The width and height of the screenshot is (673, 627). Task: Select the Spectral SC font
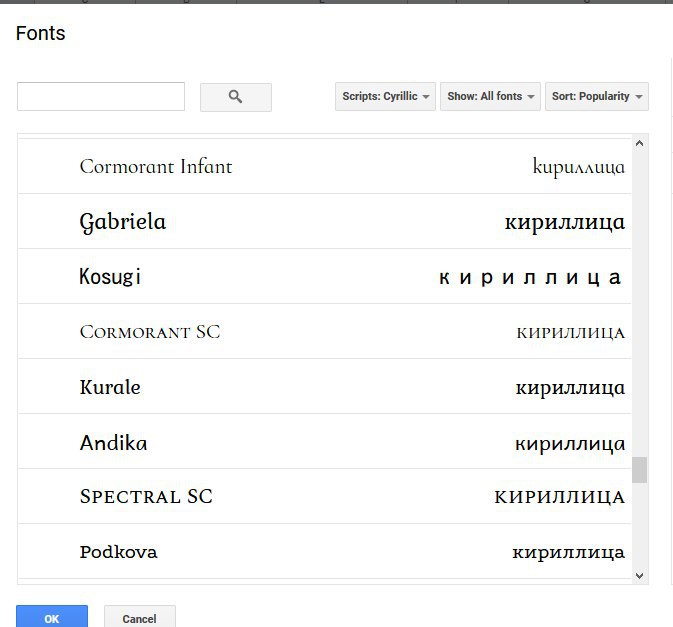(x=146, y=497)
